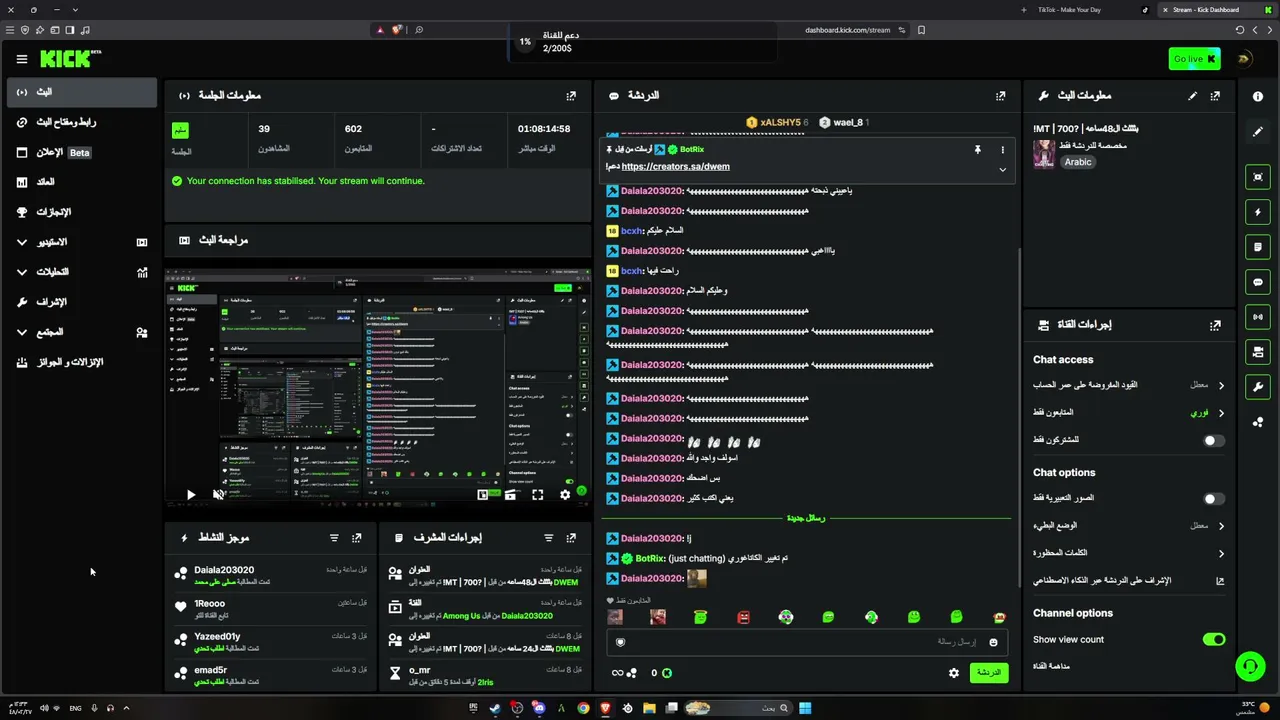Play the stream preview video
1280x720 pixels.
click(x=191, y=494)
